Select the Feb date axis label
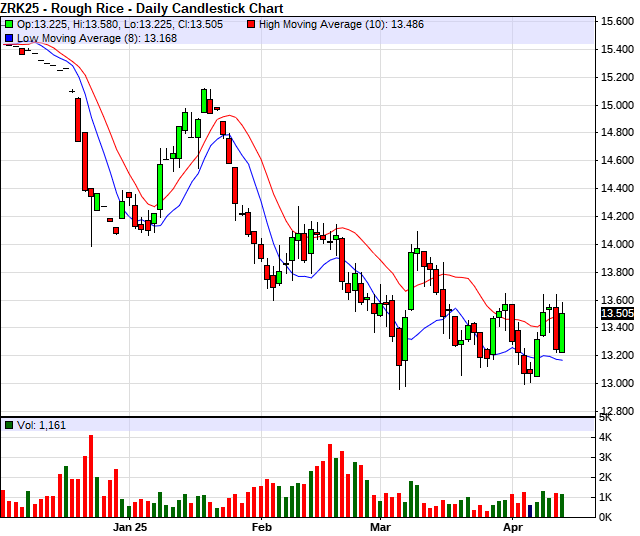 (x=261, y=525)
